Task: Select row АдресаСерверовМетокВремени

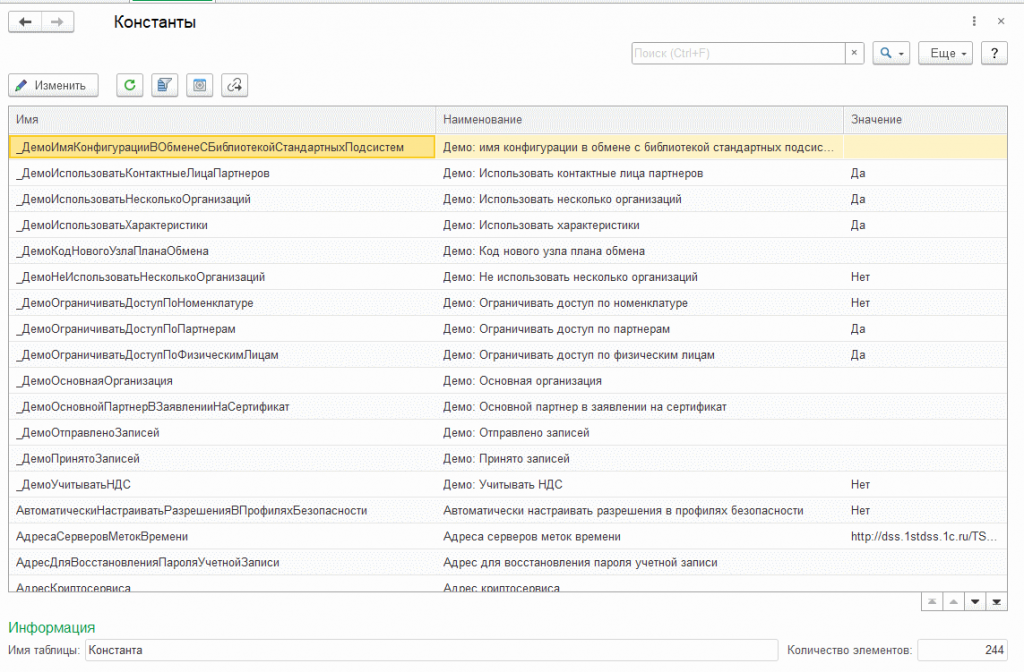Action: tap(508, 537)
